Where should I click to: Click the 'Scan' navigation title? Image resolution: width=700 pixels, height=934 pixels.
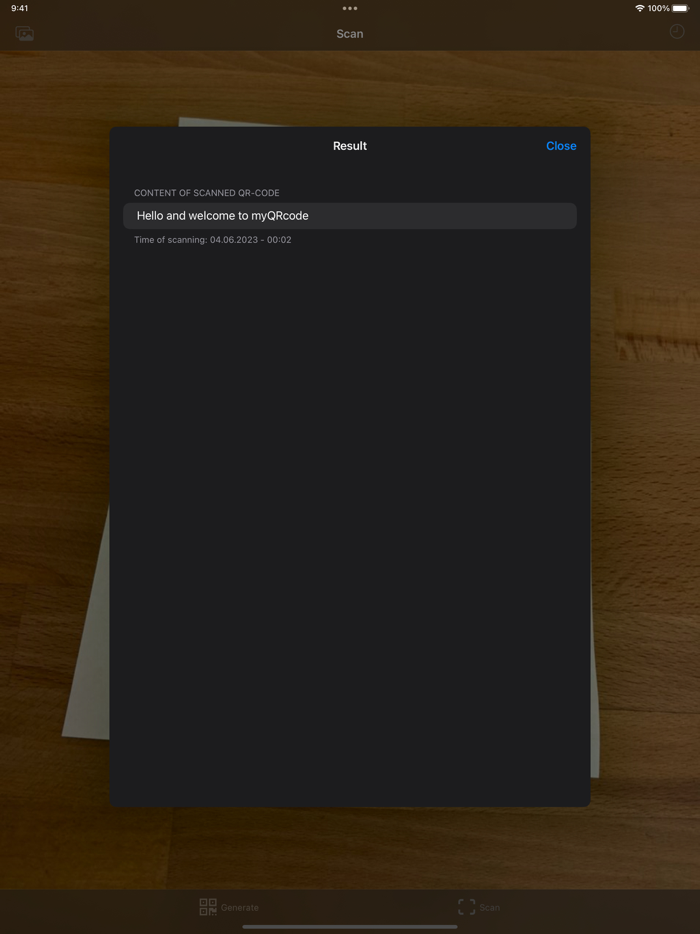350,34
